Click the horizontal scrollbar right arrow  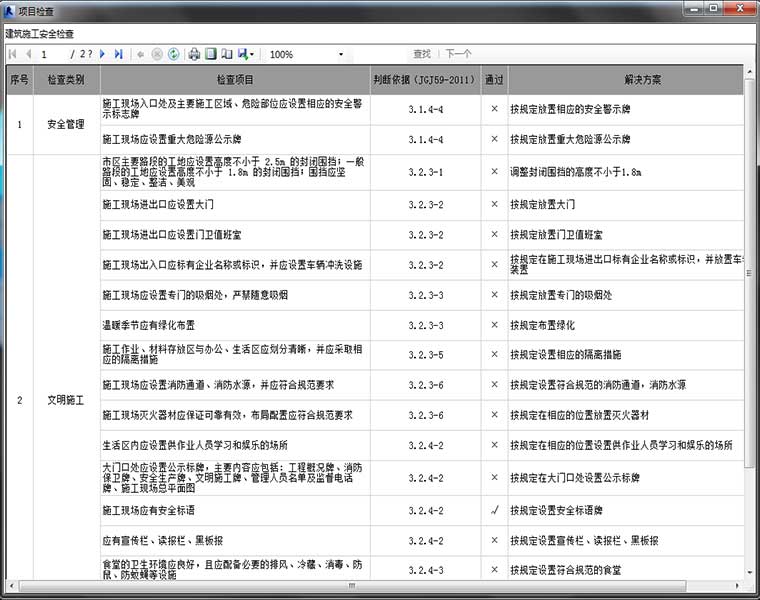(738, 586)
